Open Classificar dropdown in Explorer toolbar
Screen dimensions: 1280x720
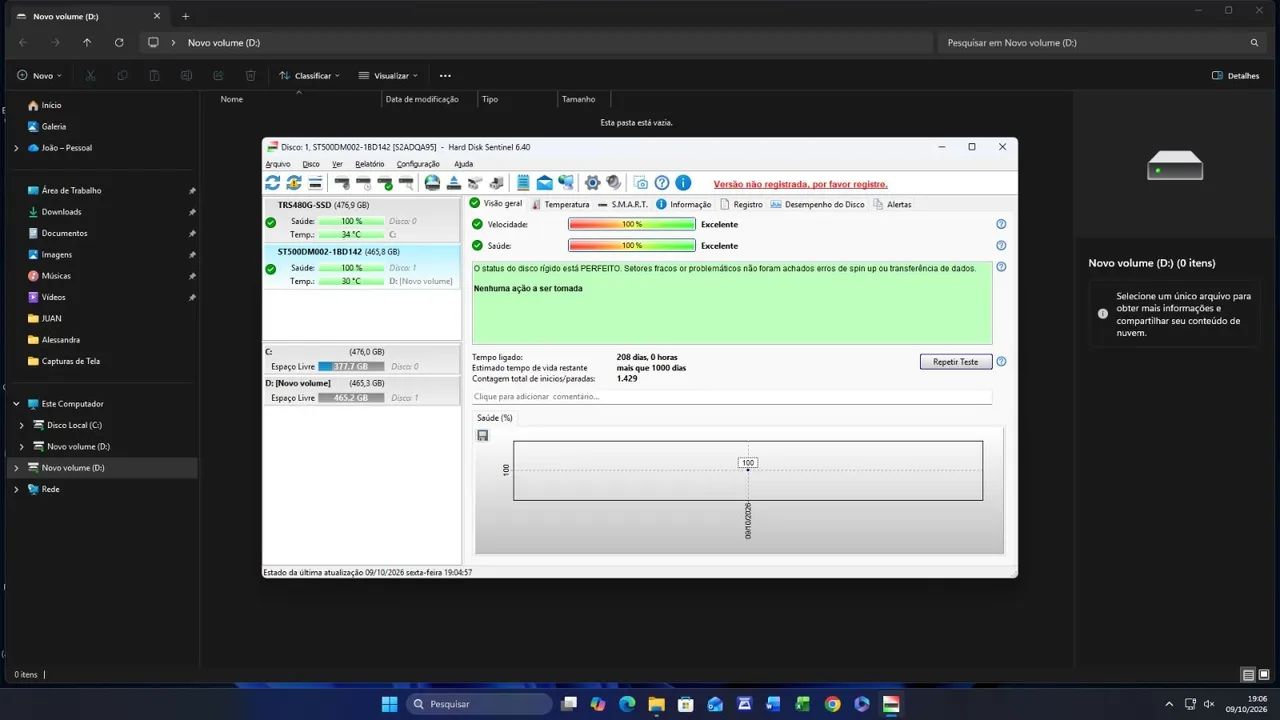pyautogui.click(x=309, y=75)
